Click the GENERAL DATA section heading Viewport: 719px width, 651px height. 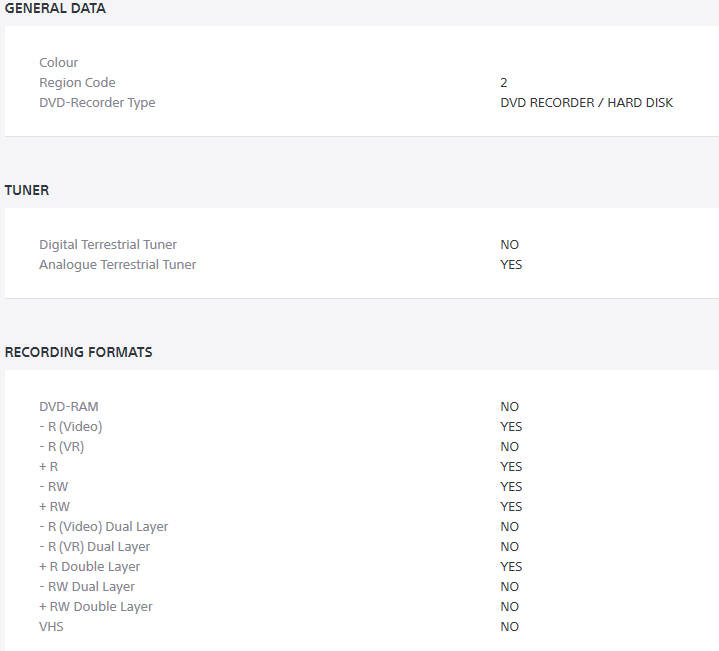(55, 9)
